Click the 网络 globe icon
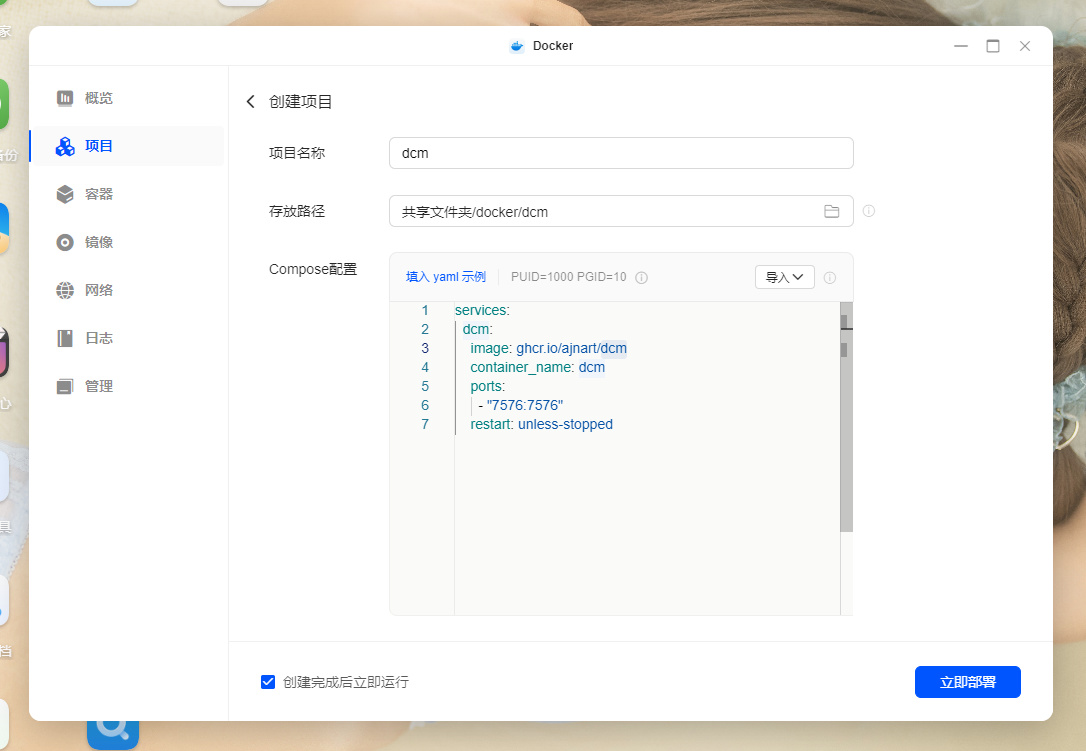This screenshot has height=751, width=1086. 65,290
